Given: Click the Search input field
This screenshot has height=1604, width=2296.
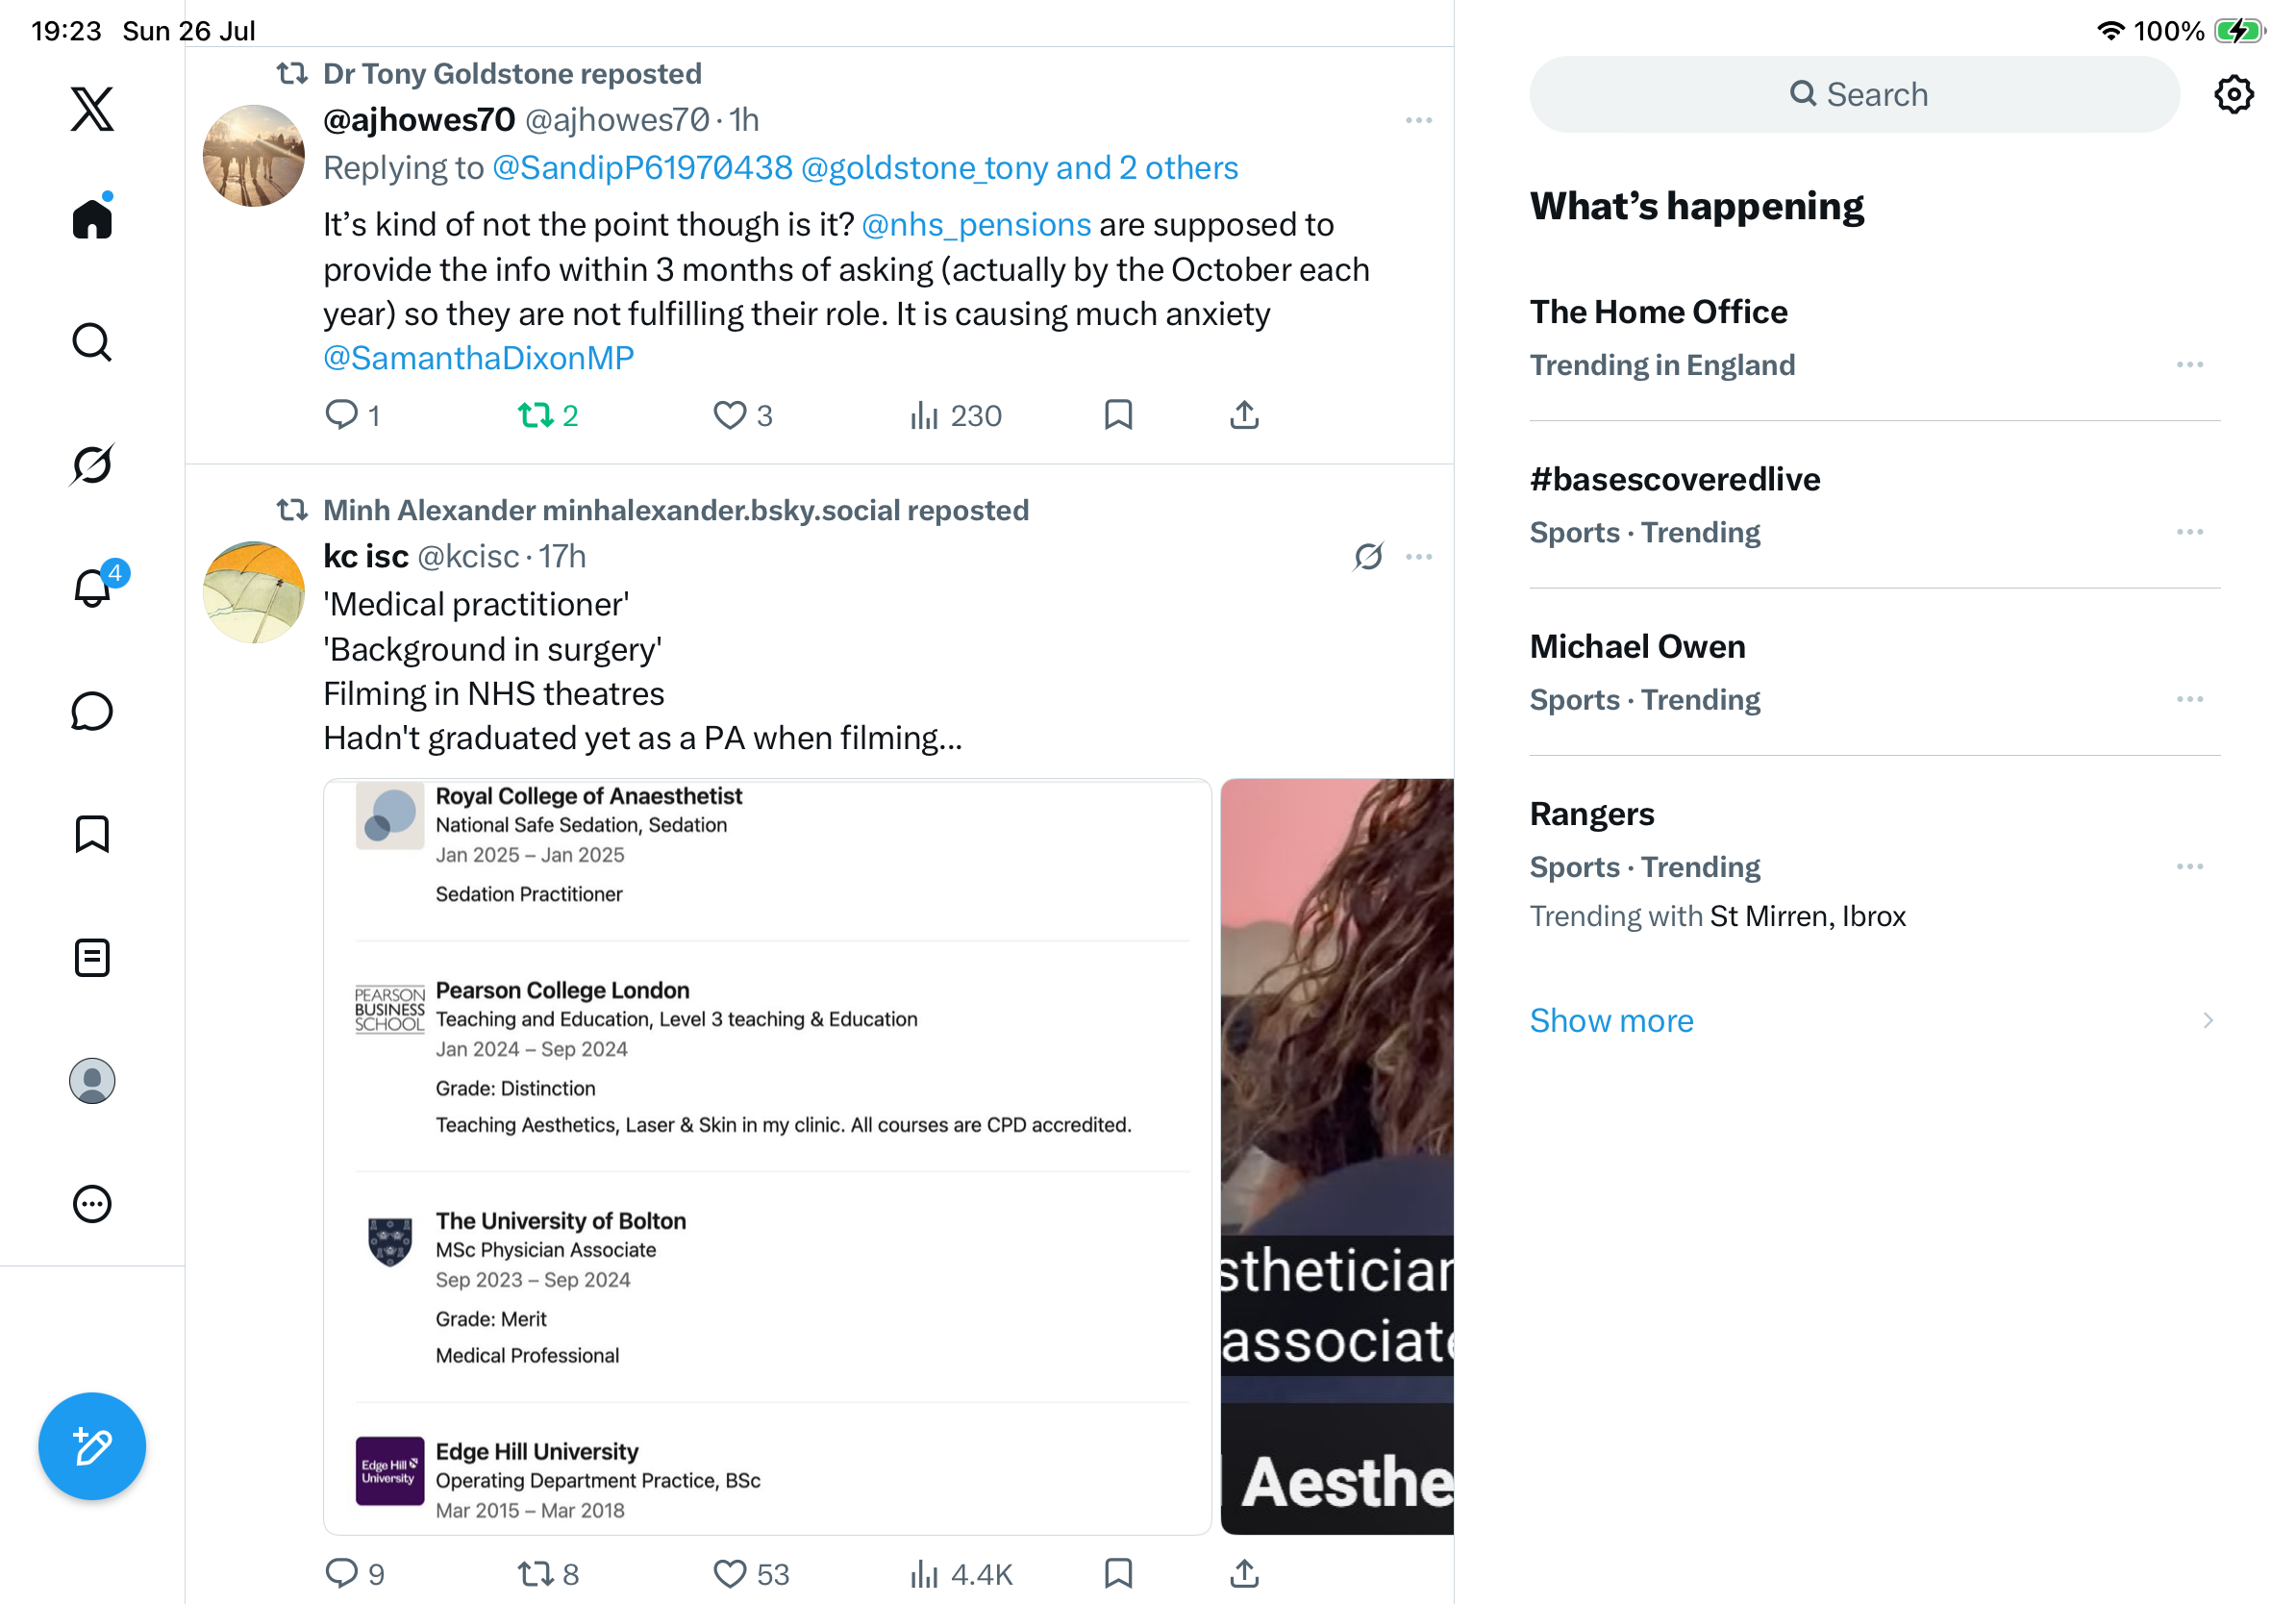Looking at the screenshot, I should (1853, 95).
